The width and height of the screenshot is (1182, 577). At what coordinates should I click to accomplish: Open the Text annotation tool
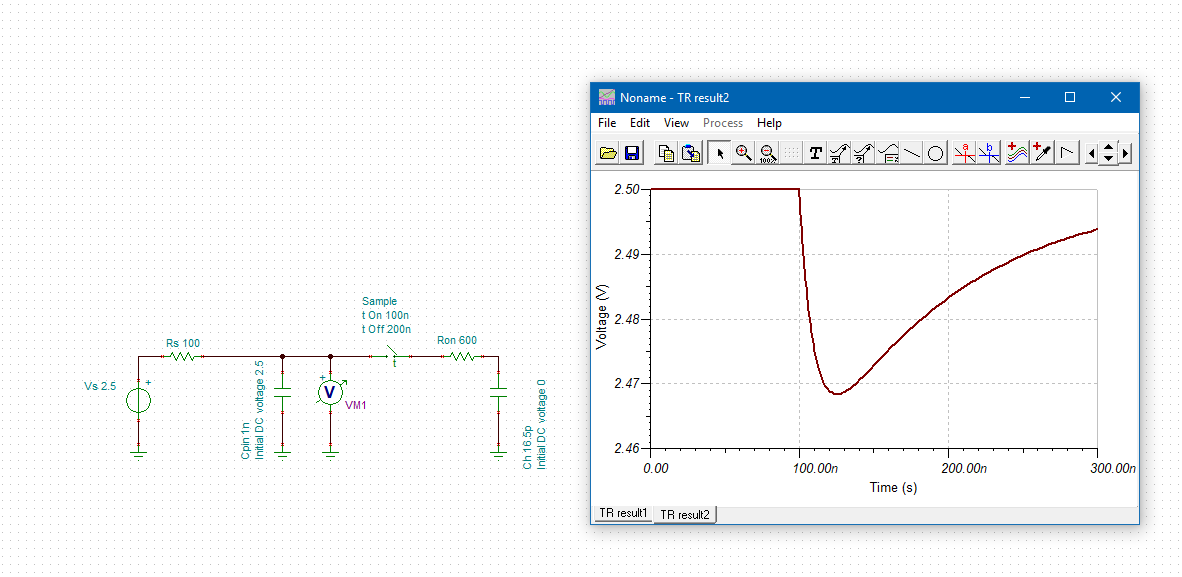[815, 152]
